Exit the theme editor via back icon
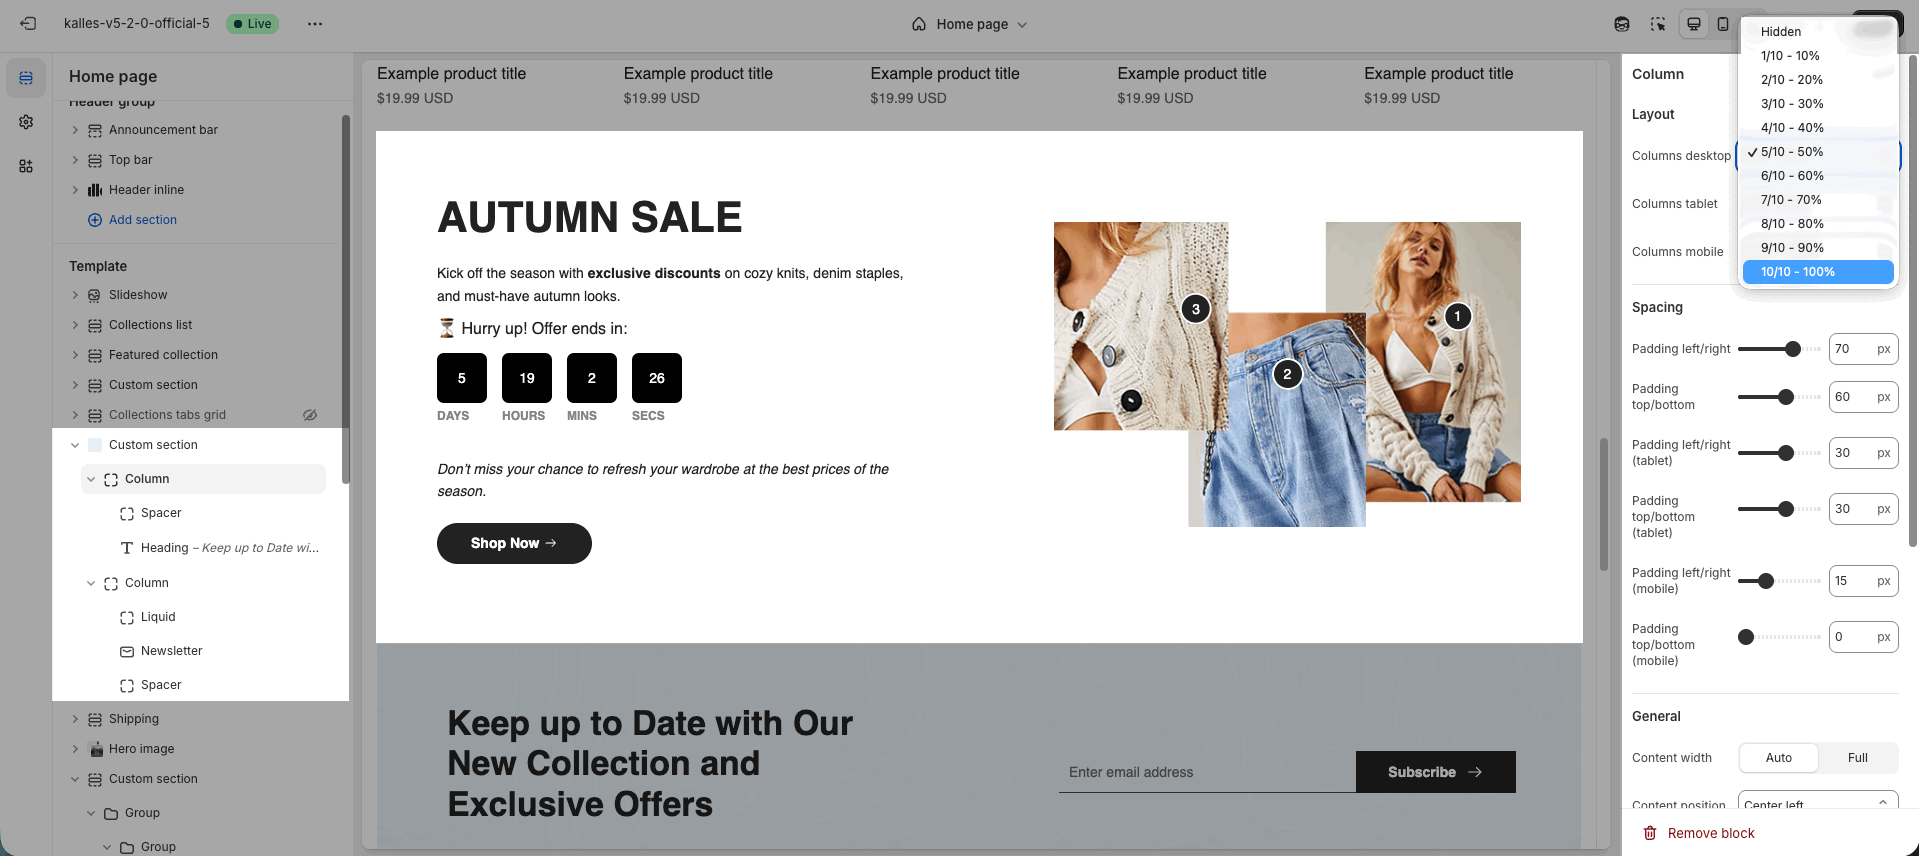The height and width of the screenshot is (856, 1919). point(28,24)
